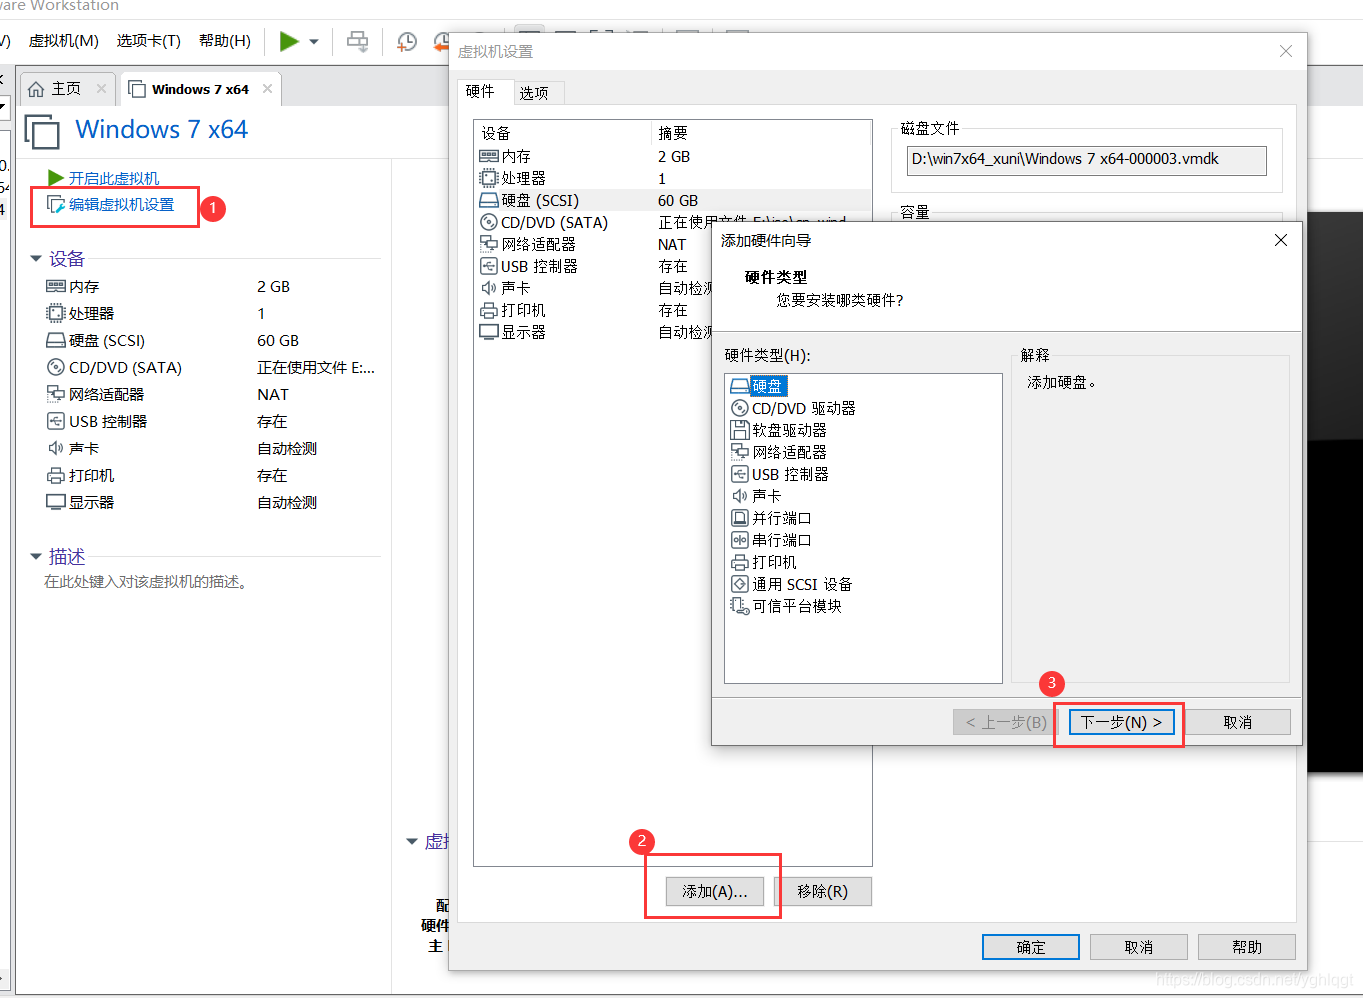Select USB 控制器 row in settings hardware list
1363x998 pixels.
594,266
